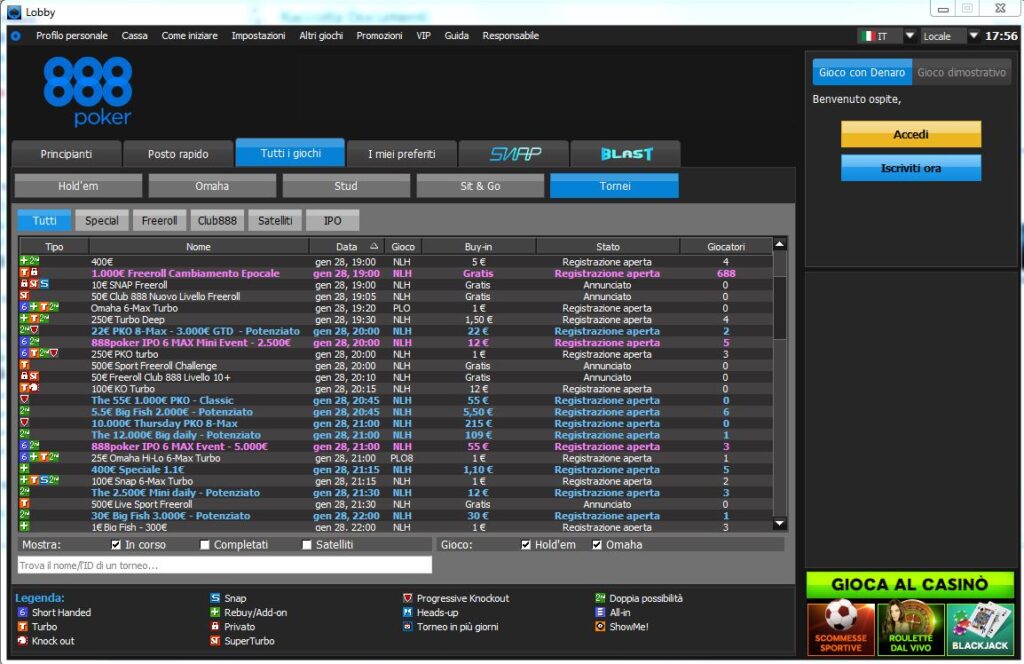Screen dimensions: 1024x664
Task: Expand the IT language dropdown arrow
Action: coord(910,36)
